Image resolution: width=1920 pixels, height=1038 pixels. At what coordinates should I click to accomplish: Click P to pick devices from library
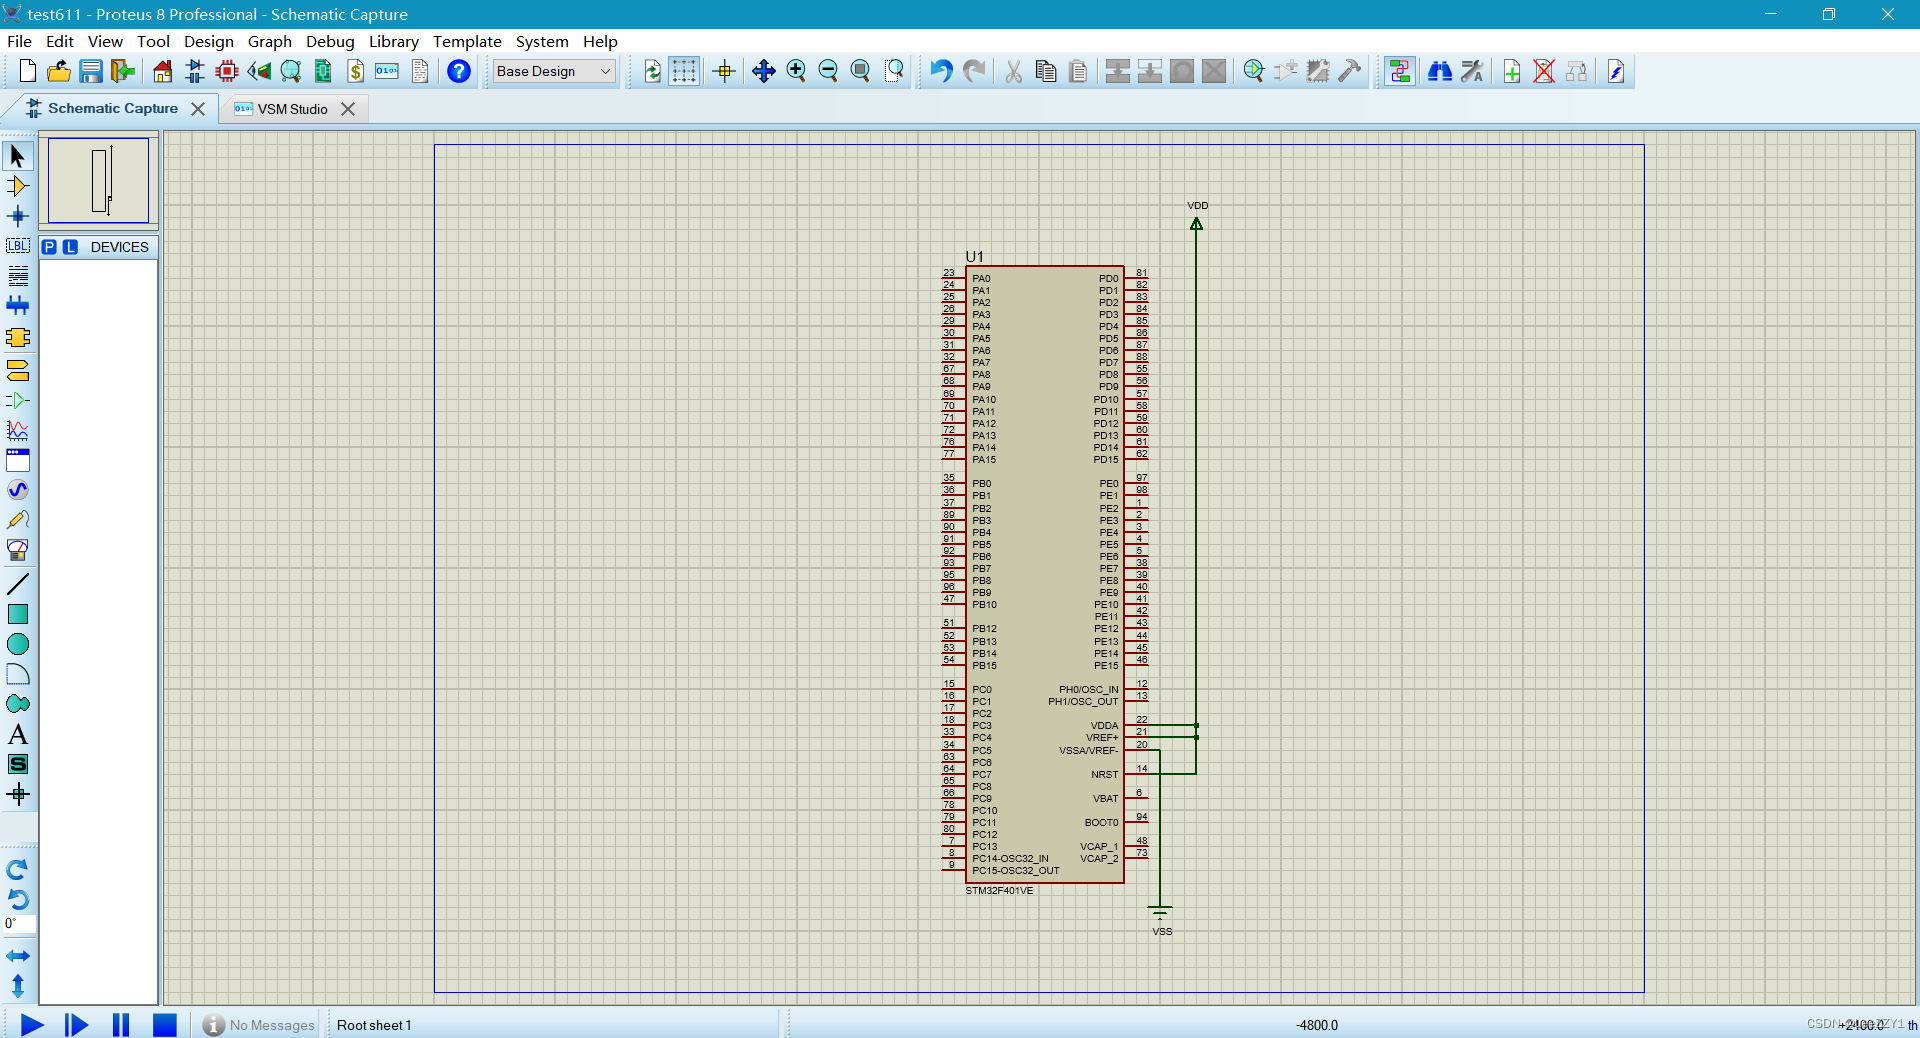click(x=49, y=247)
